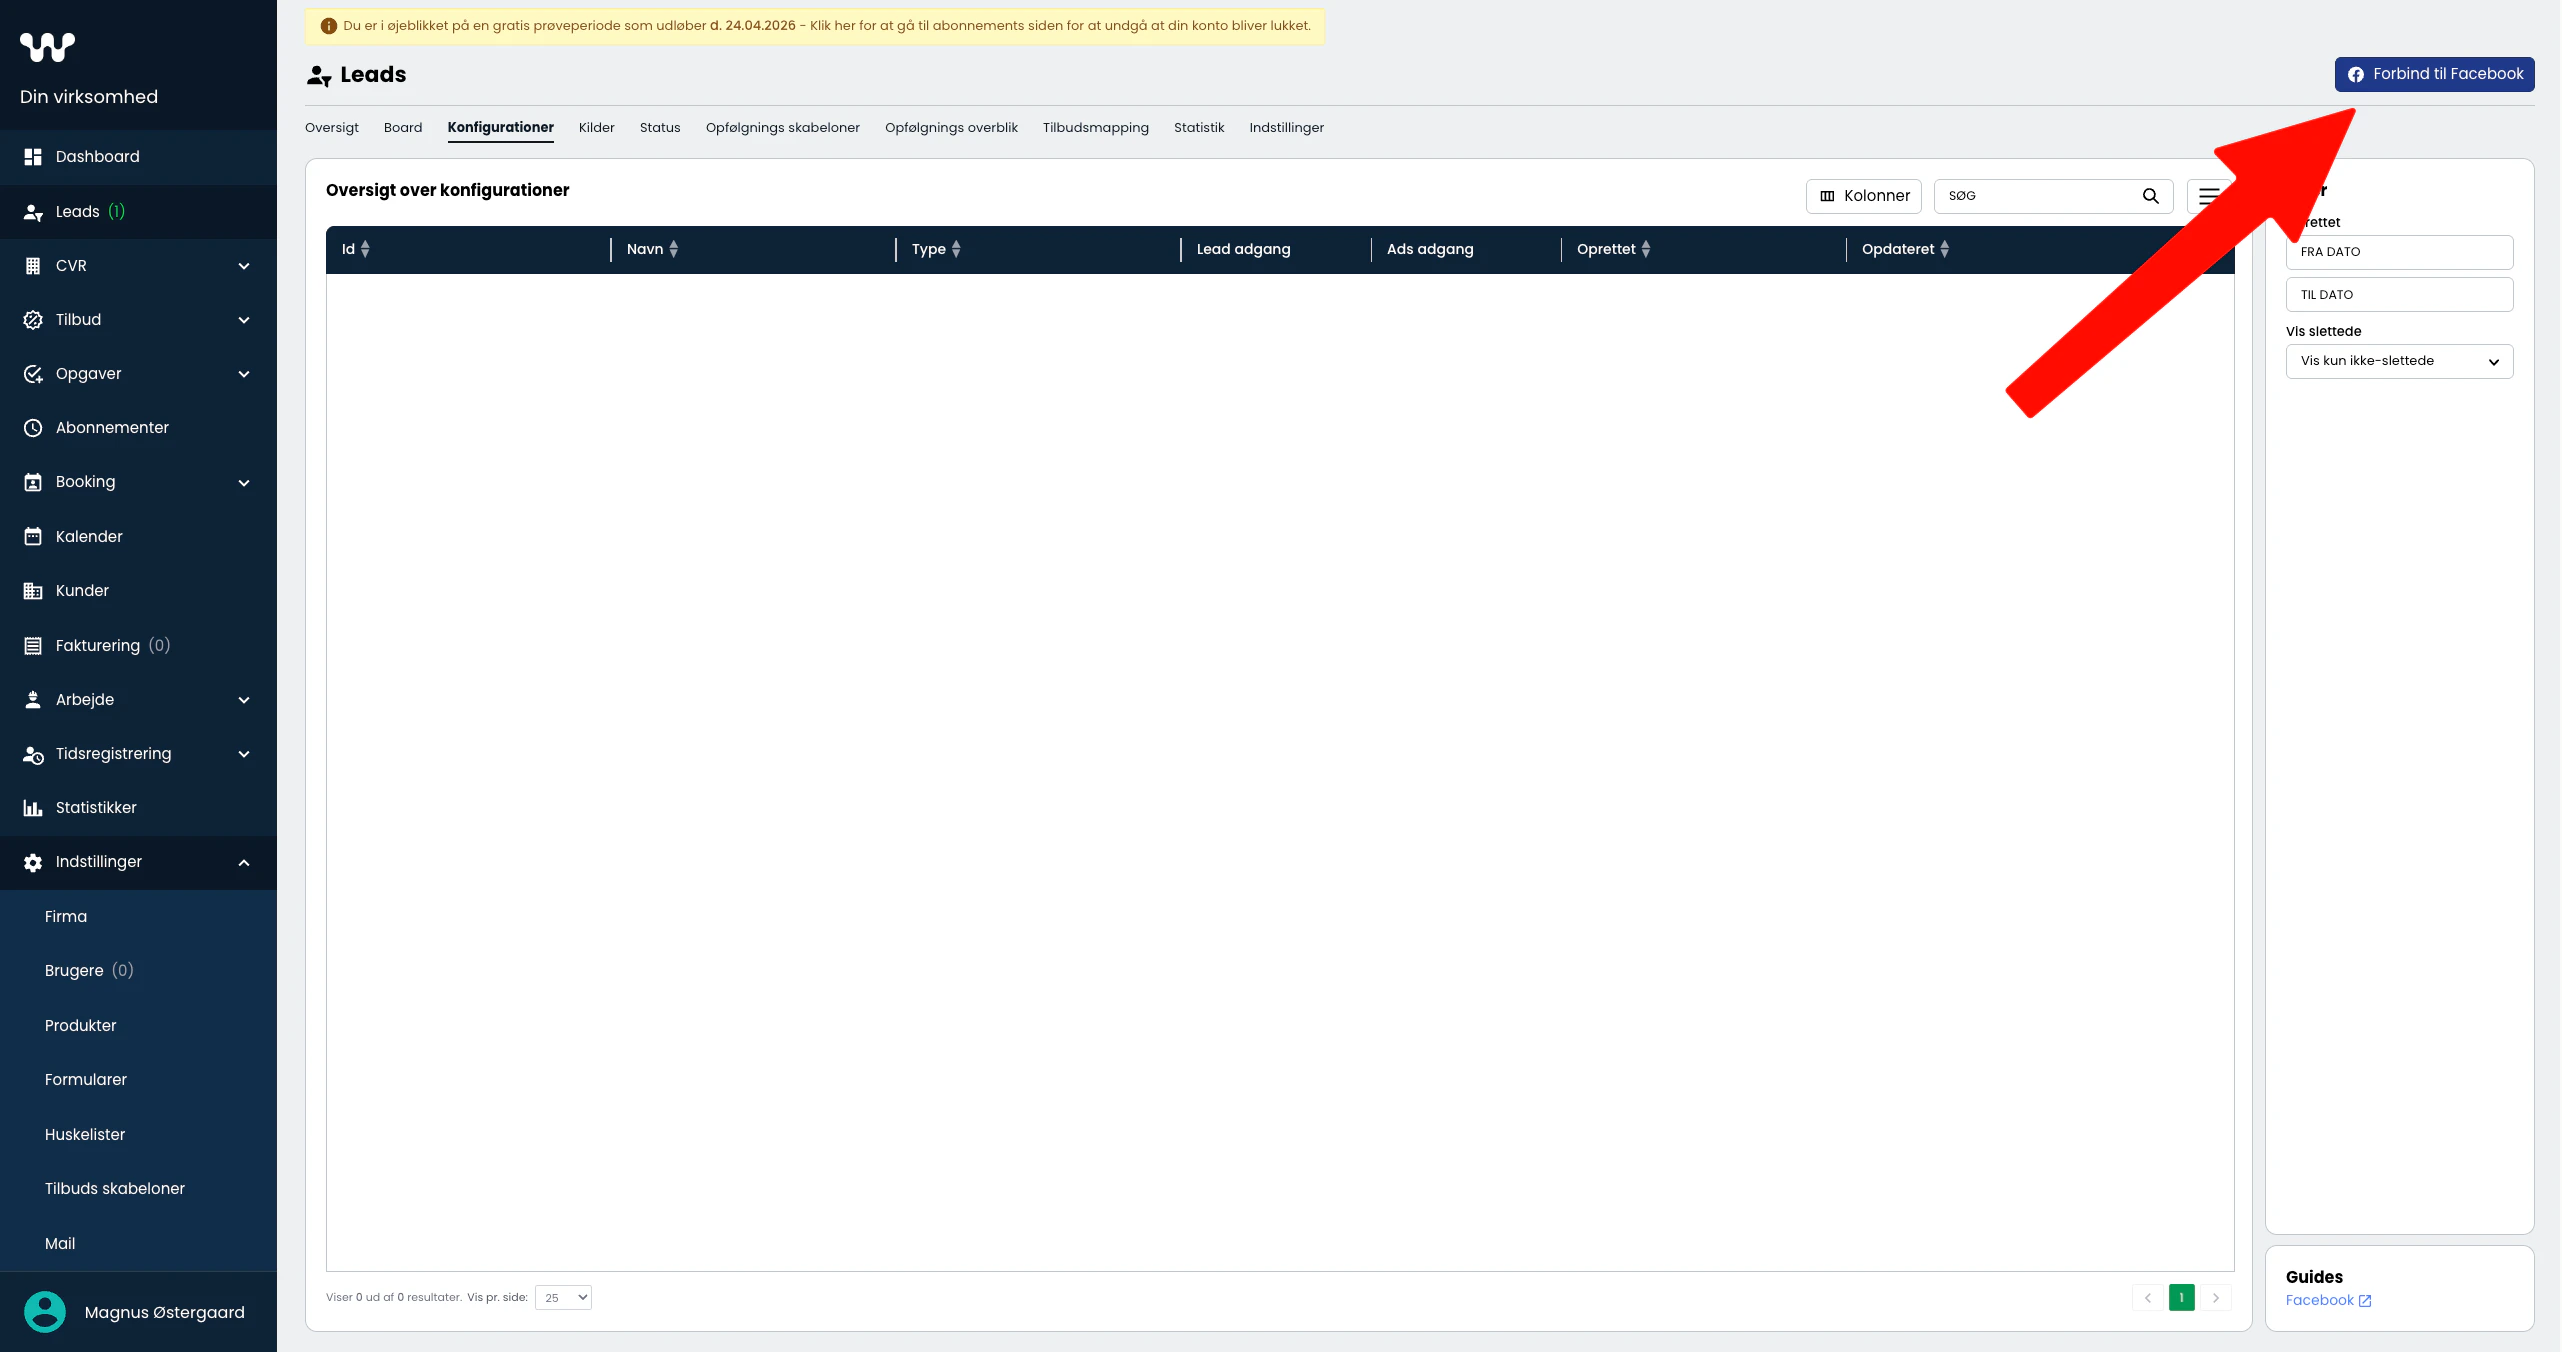Sort table by Navn column

[x=674, y=250]
